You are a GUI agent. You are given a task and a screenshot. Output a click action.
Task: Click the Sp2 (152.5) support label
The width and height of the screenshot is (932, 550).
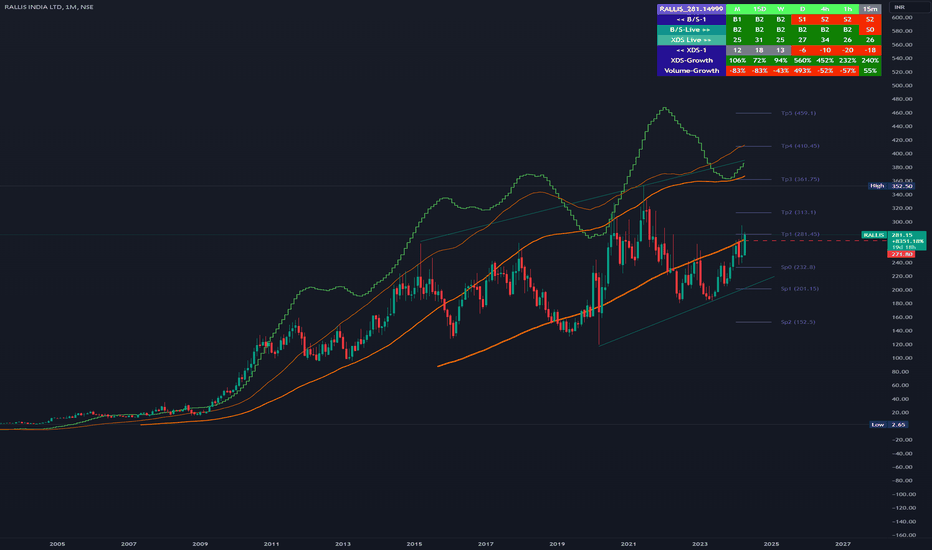[798, 322]
